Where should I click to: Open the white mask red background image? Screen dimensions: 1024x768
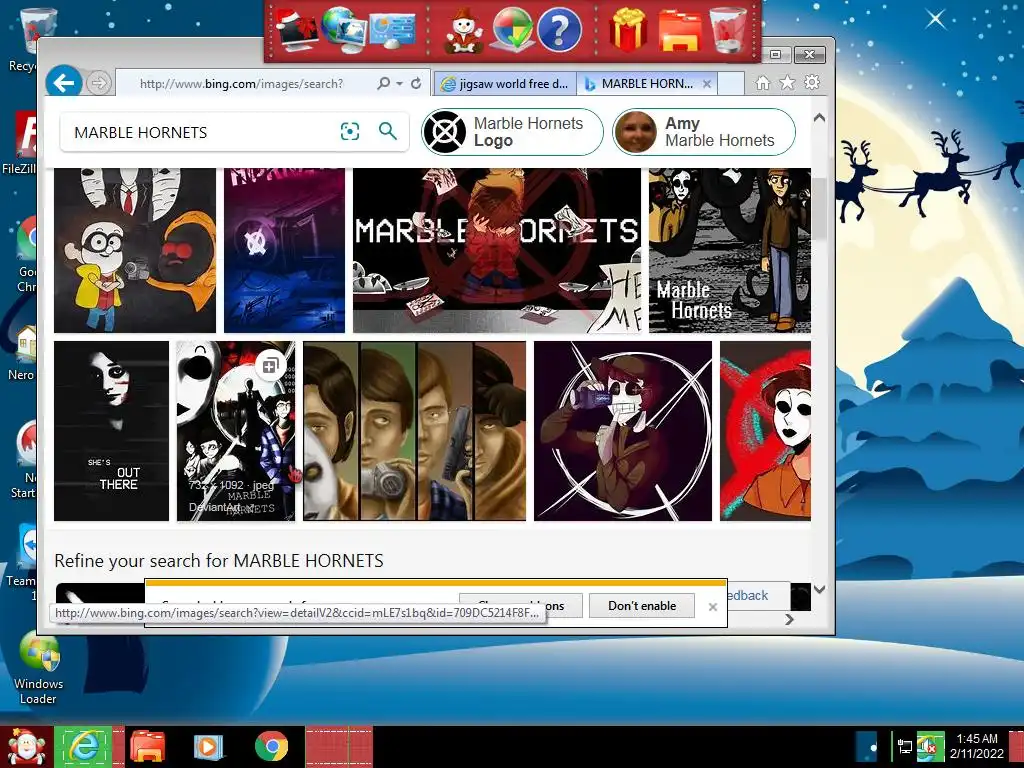(x=765, y=431)
